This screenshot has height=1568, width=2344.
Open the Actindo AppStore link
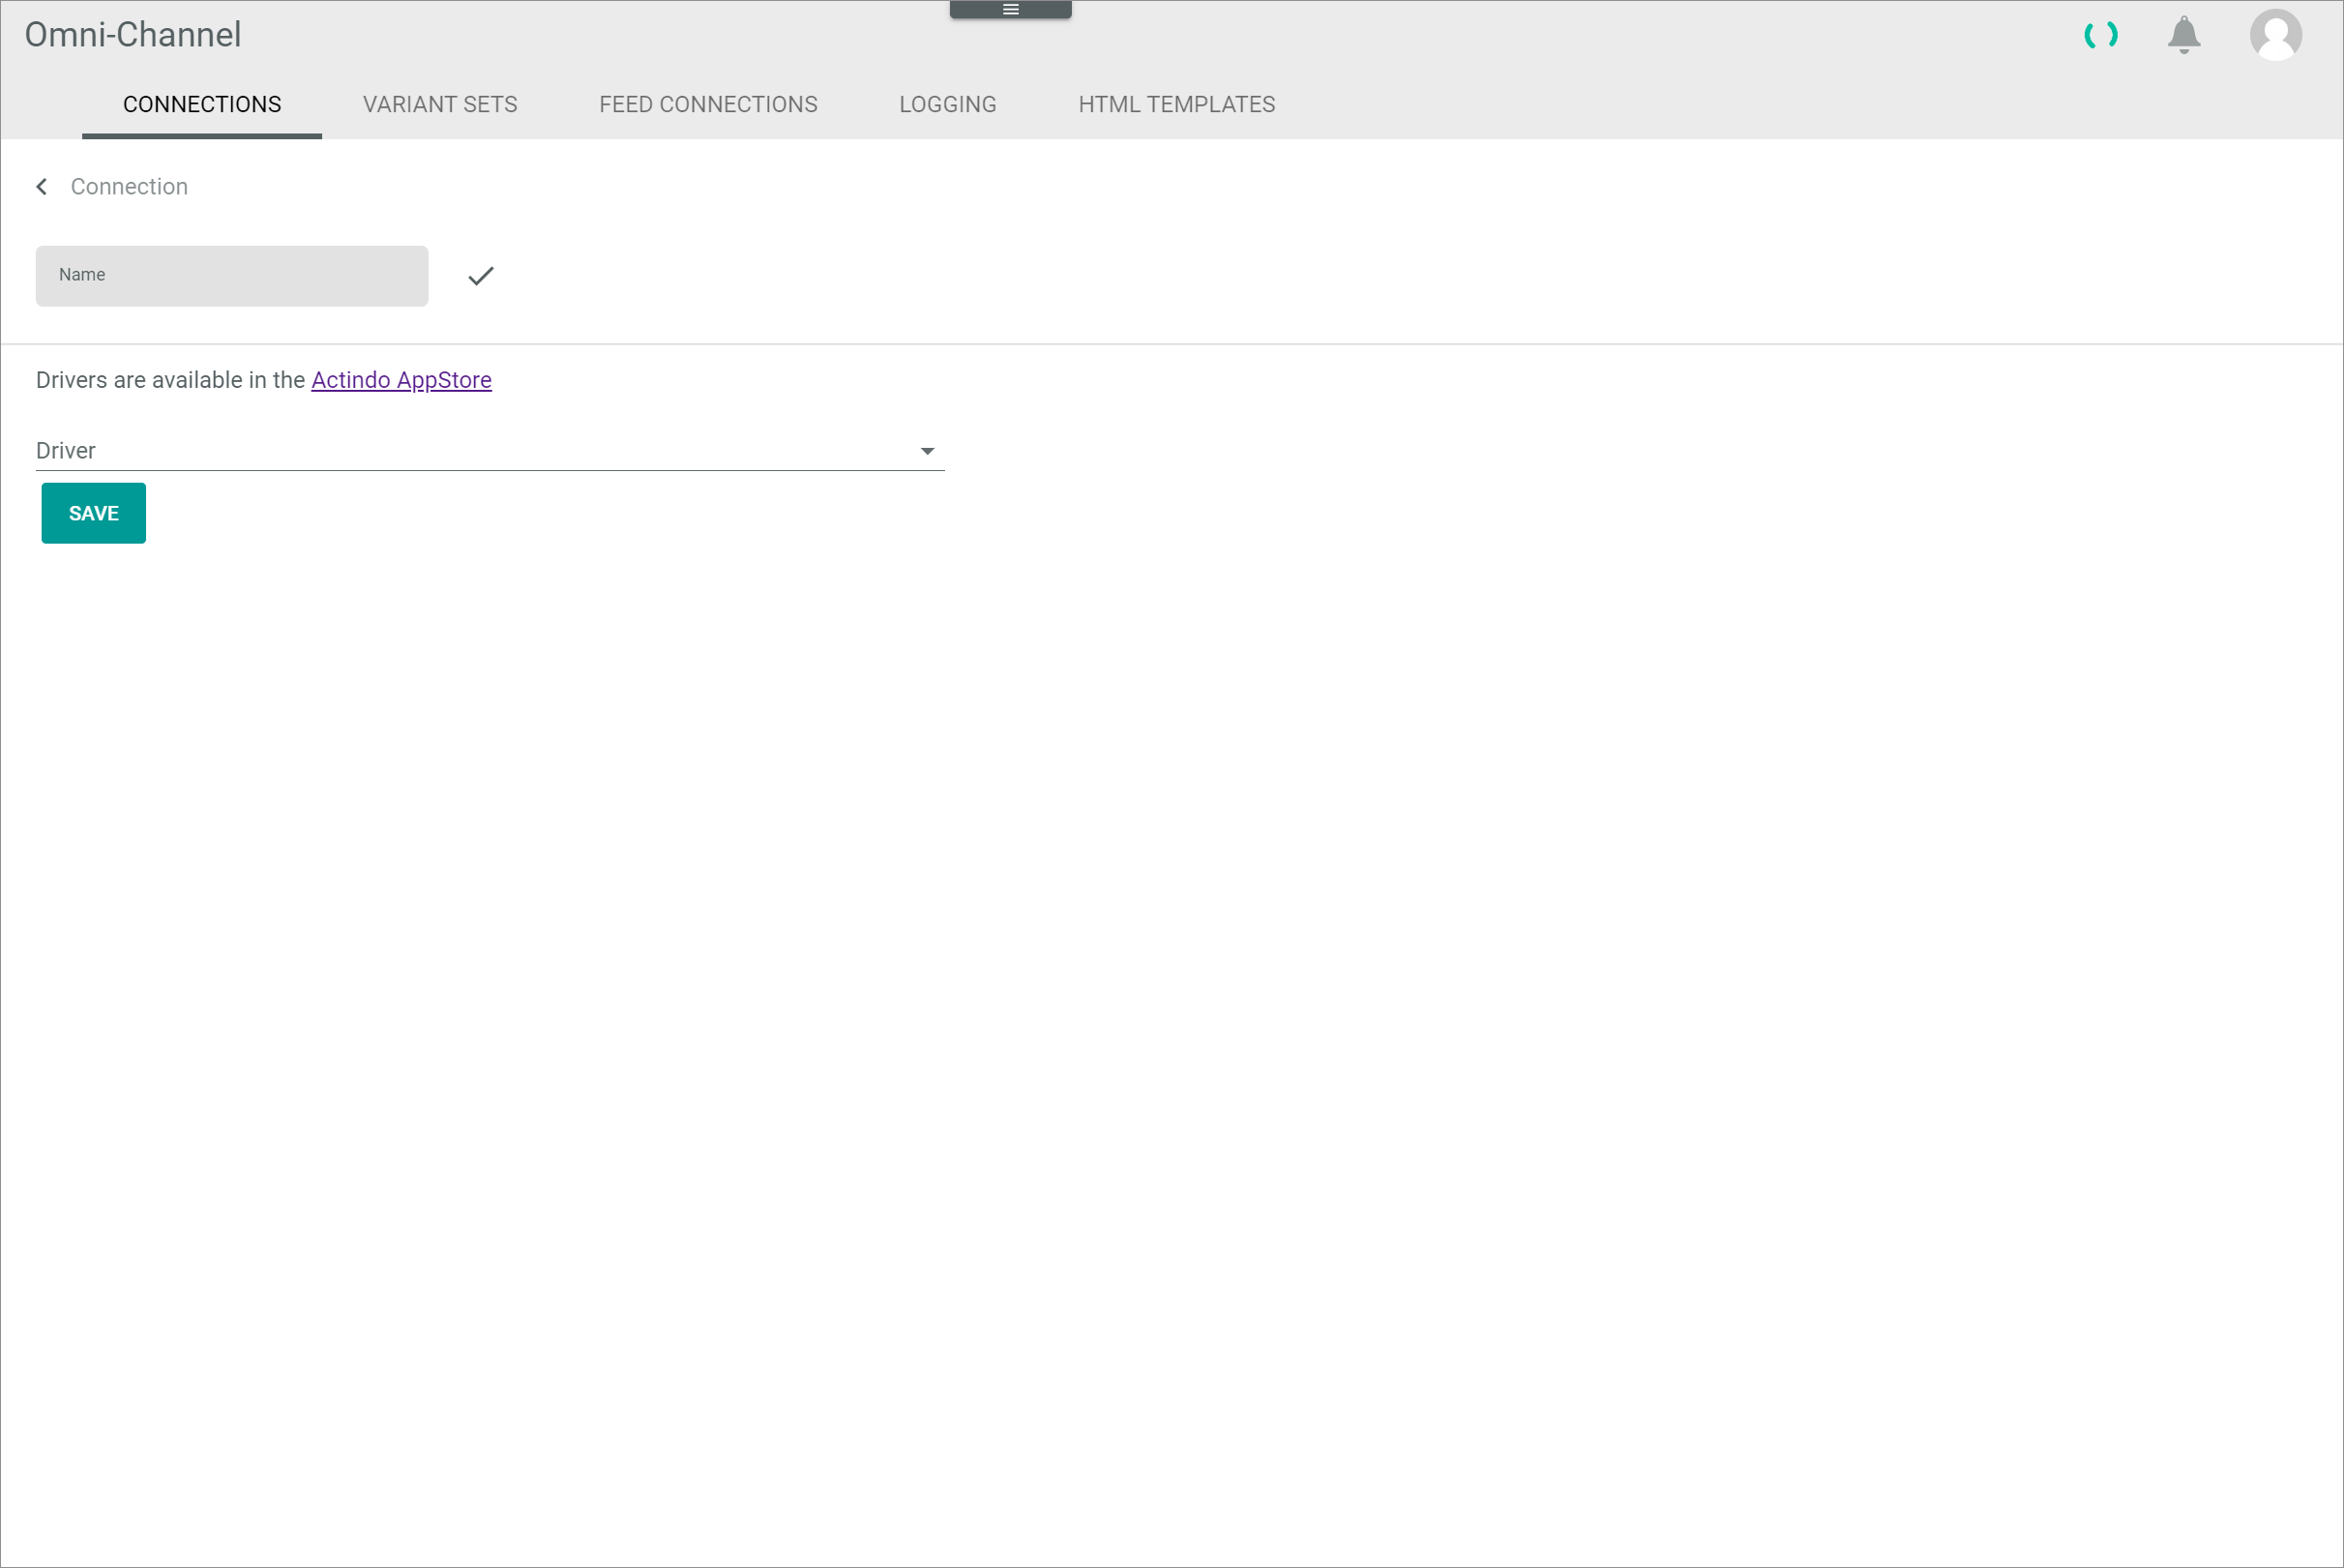(401, 380)
